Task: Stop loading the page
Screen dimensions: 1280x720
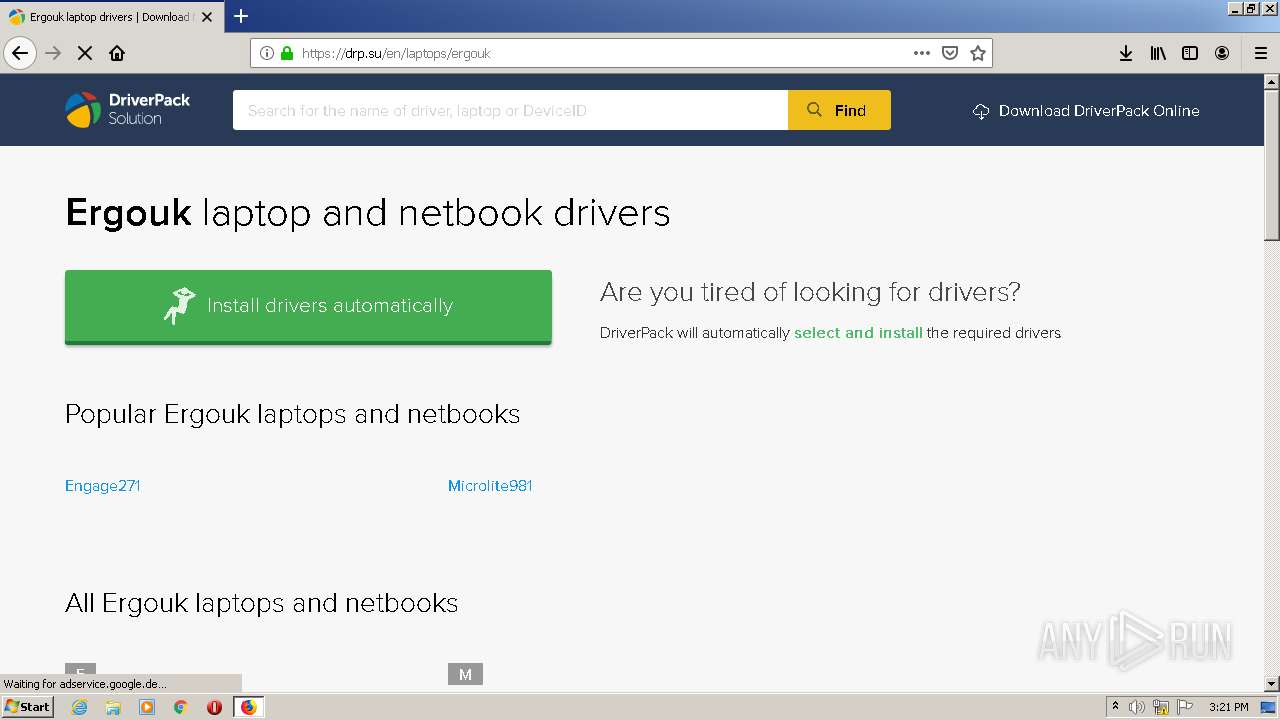Action: click(x=85, y=53)
